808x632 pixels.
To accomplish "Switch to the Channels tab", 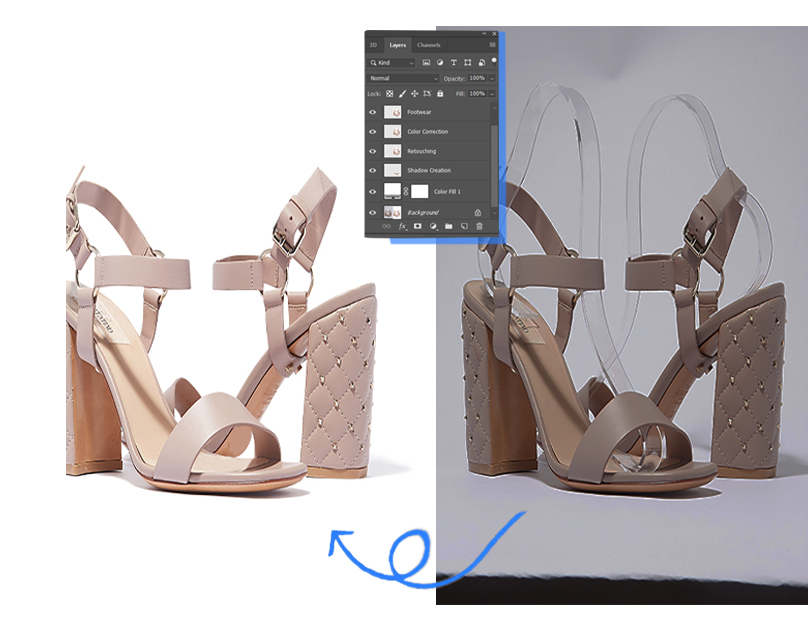I will click(428, 45).
